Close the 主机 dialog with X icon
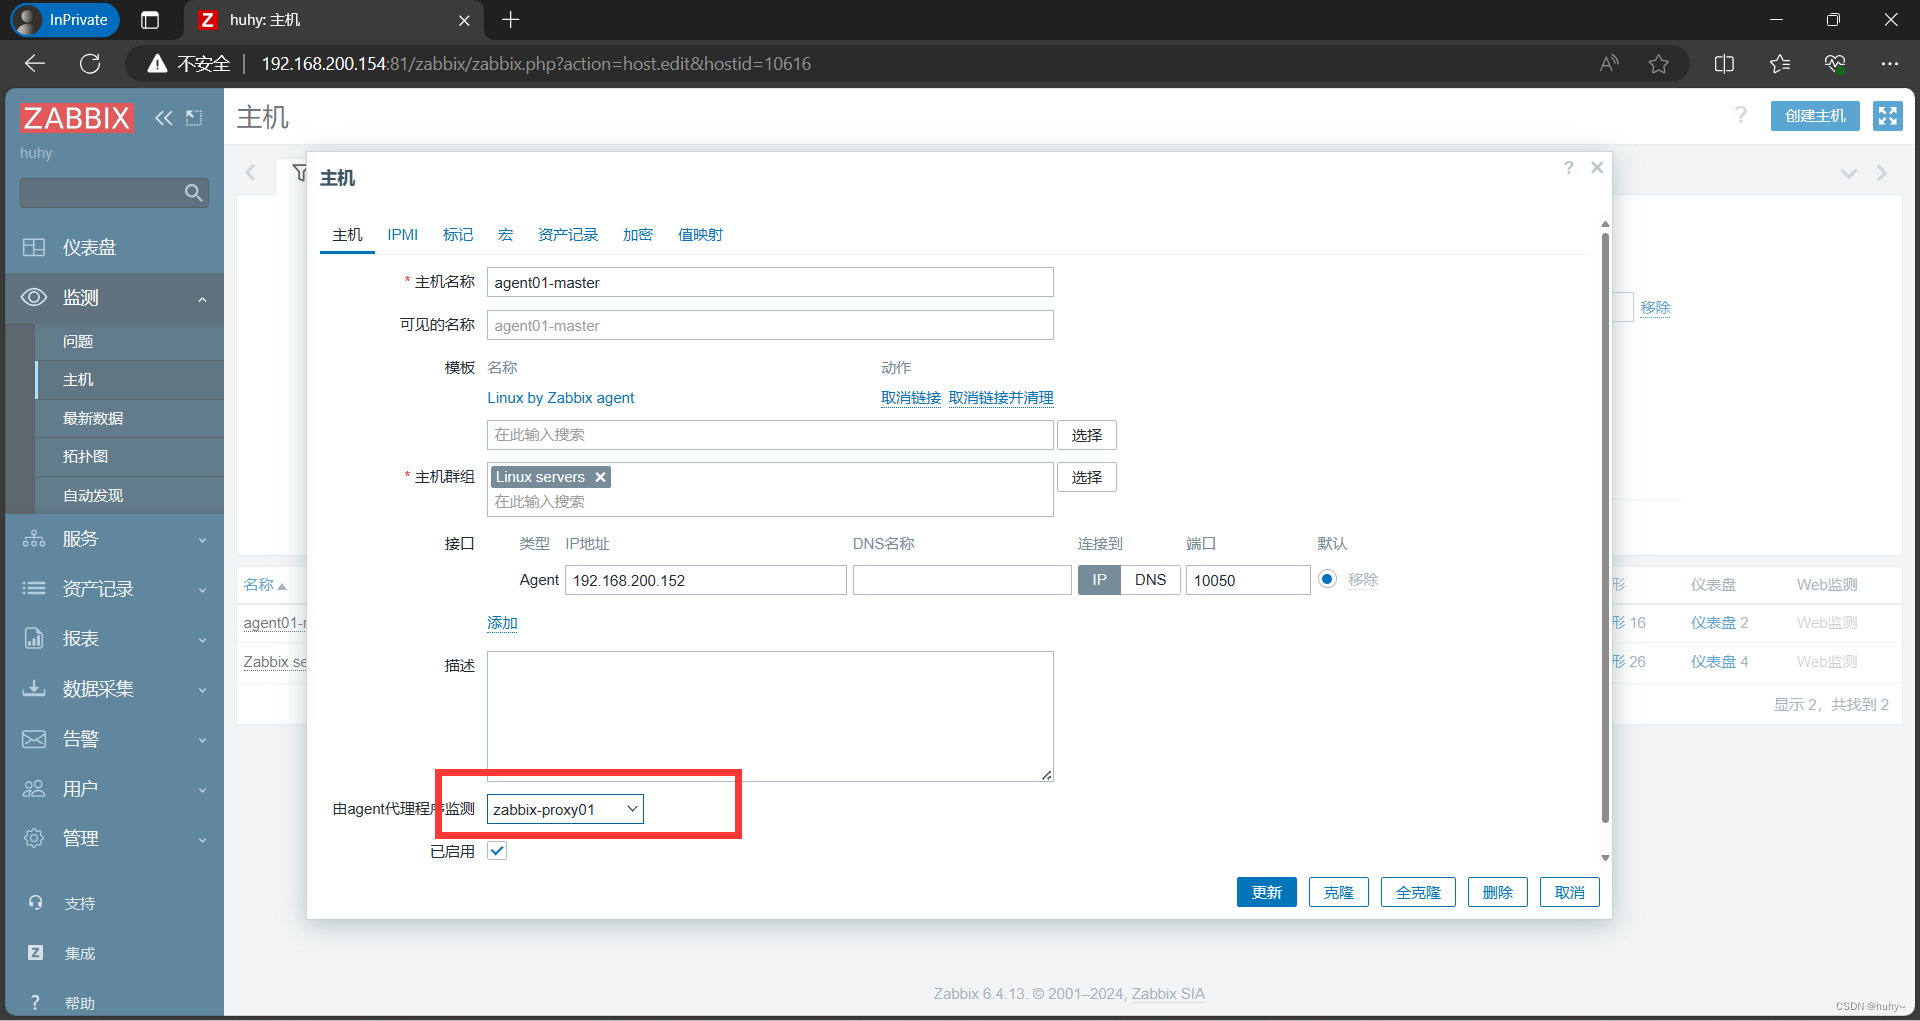Screen dimensions: 1920x1021 point(1597,168)
